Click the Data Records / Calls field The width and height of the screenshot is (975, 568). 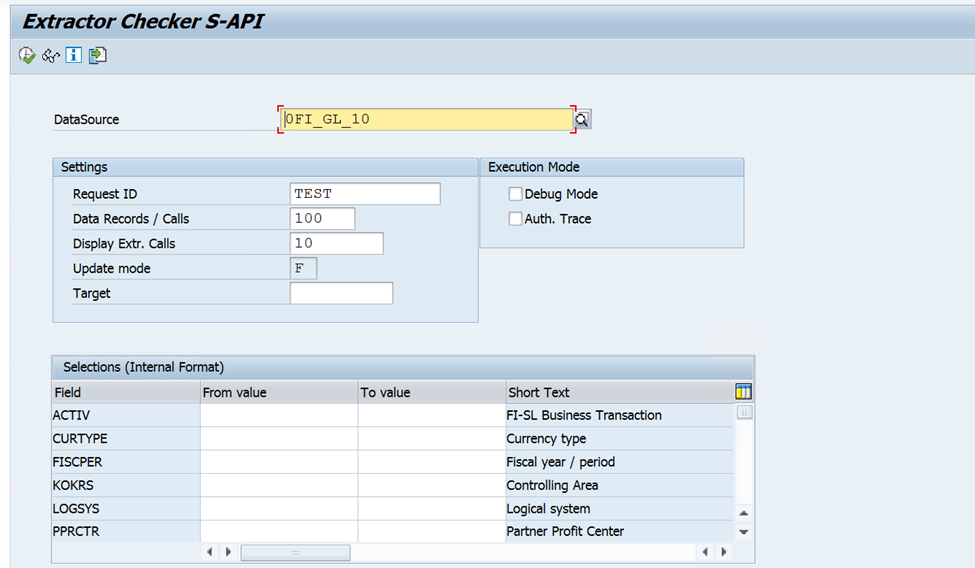(x=322, y=219)
